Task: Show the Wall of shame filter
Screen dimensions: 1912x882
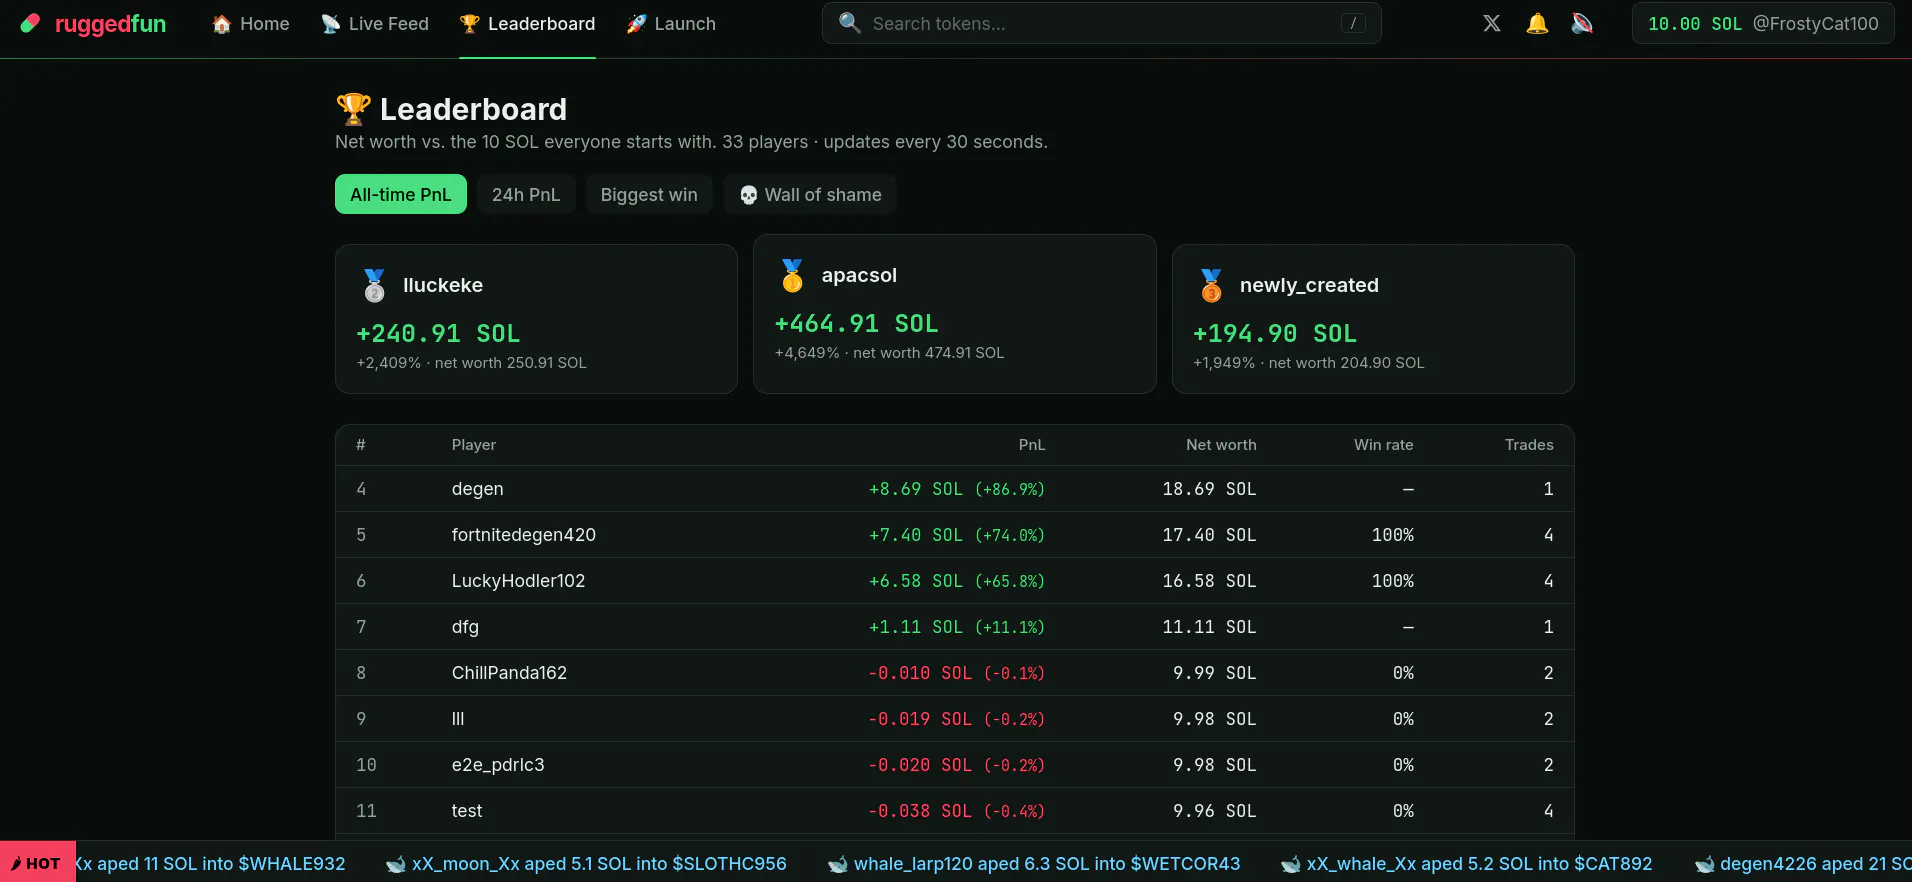Action: point(810,194)
